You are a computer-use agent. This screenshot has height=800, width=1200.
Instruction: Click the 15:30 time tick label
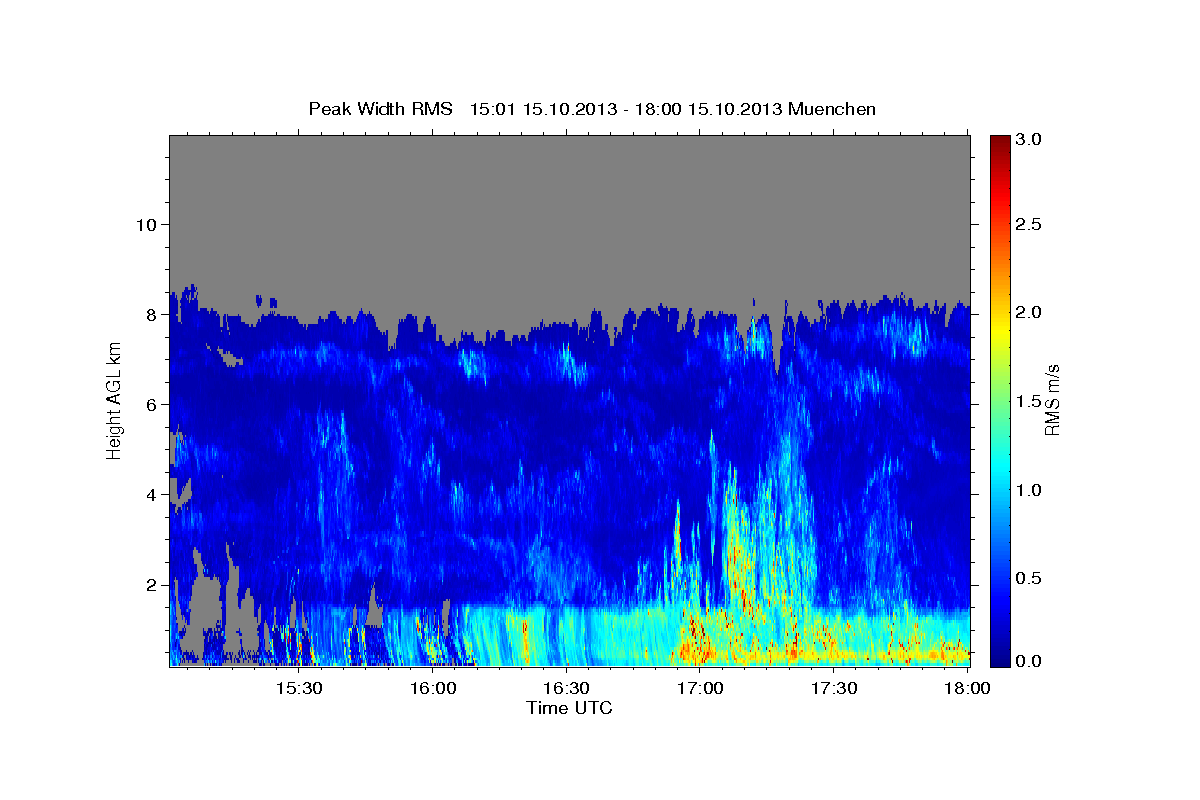298,688
